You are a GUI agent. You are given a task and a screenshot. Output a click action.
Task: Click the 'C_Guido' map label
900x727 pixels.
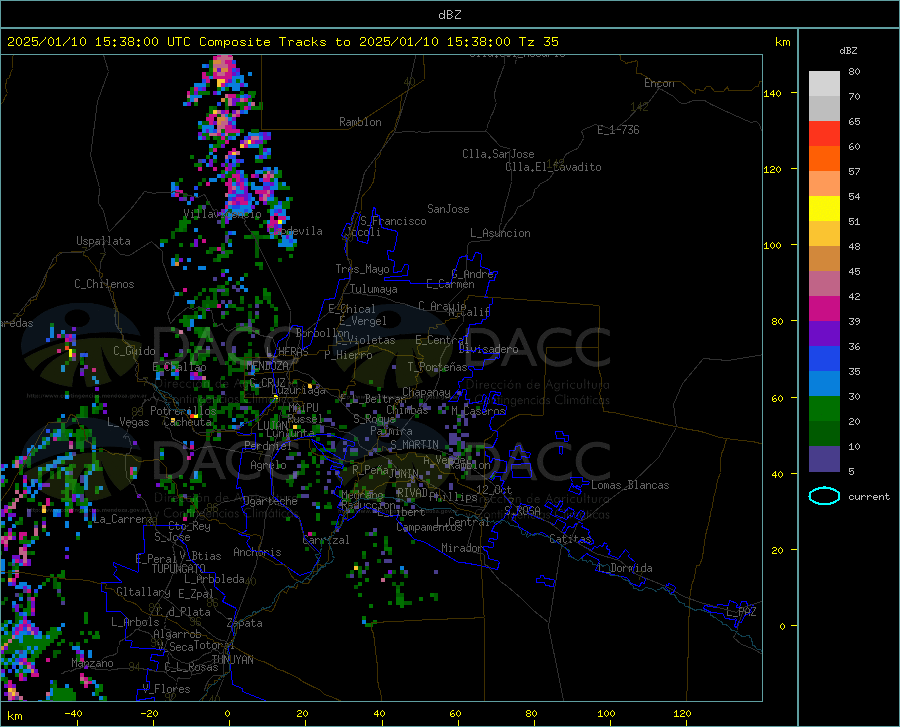tap(134, 351)
